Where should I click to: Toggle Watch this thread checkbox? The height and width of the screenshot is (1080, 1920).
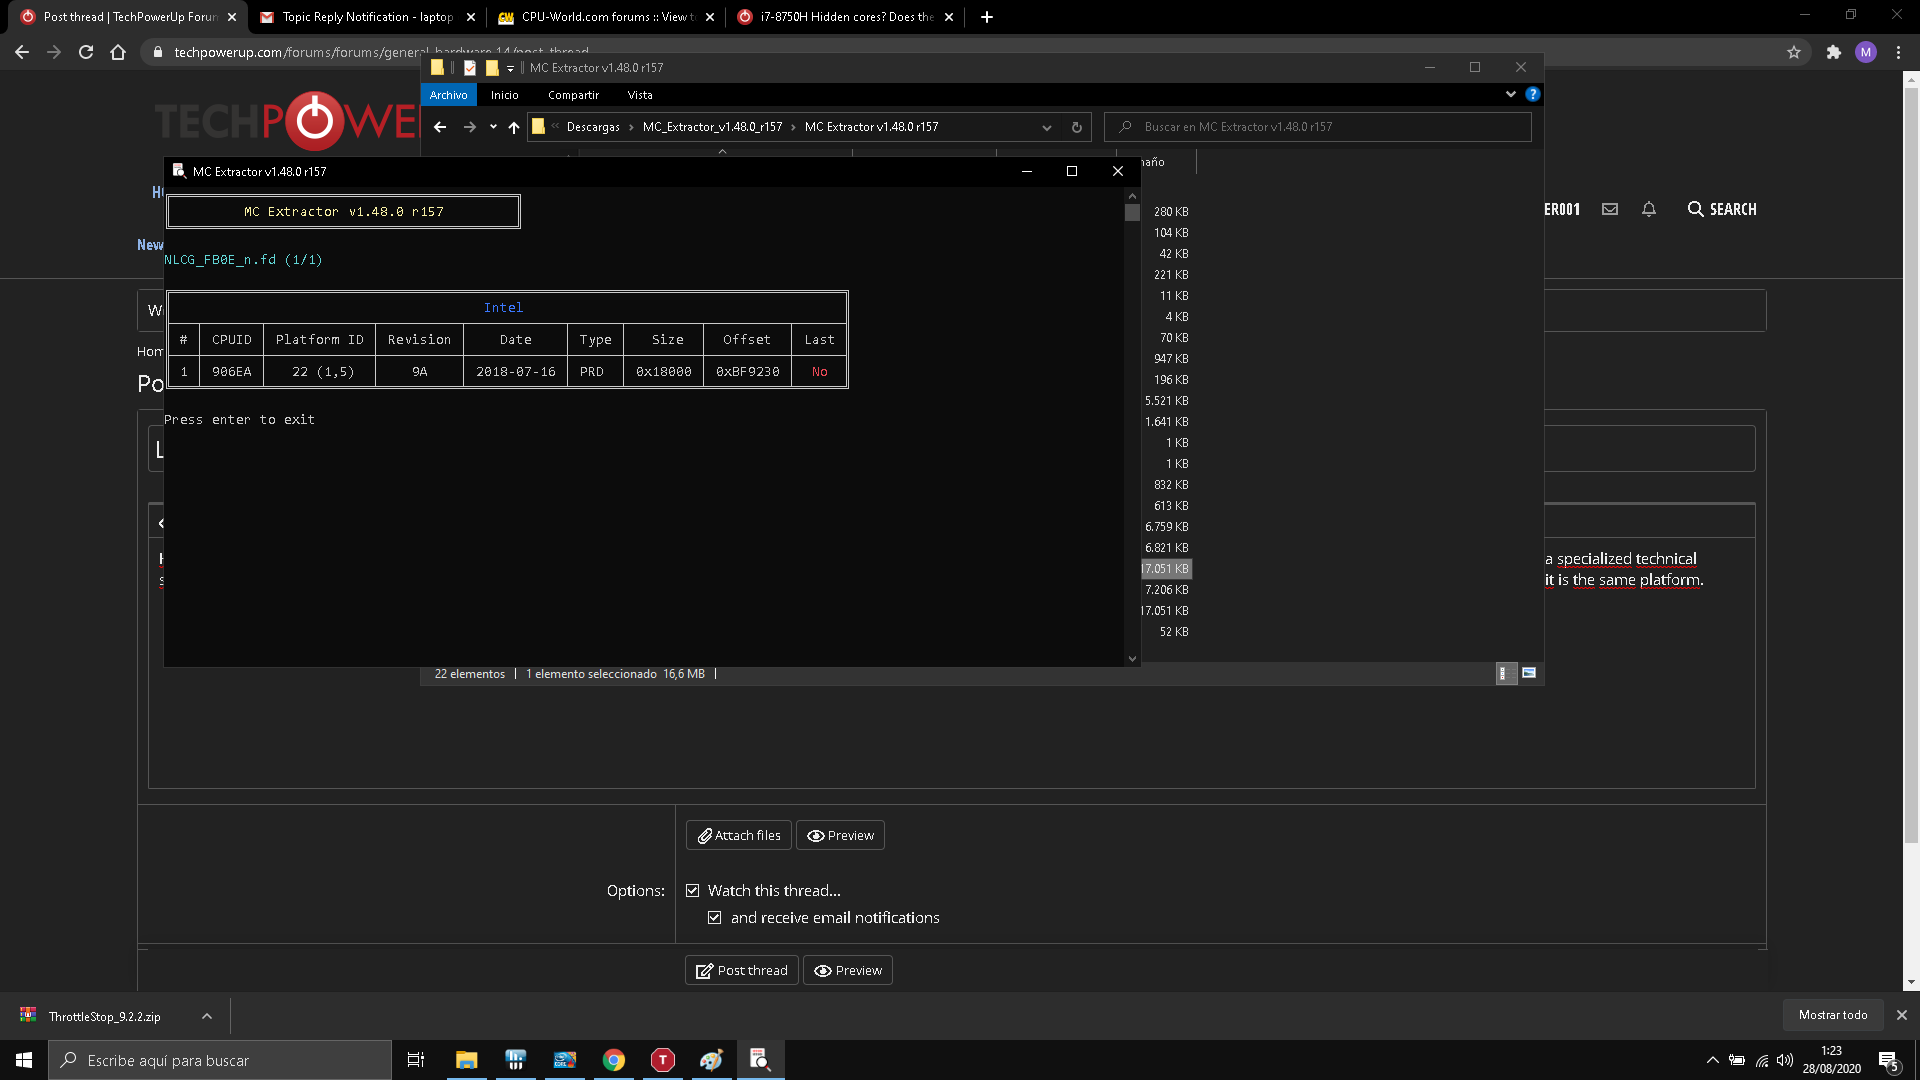click(x=693, y=890)
